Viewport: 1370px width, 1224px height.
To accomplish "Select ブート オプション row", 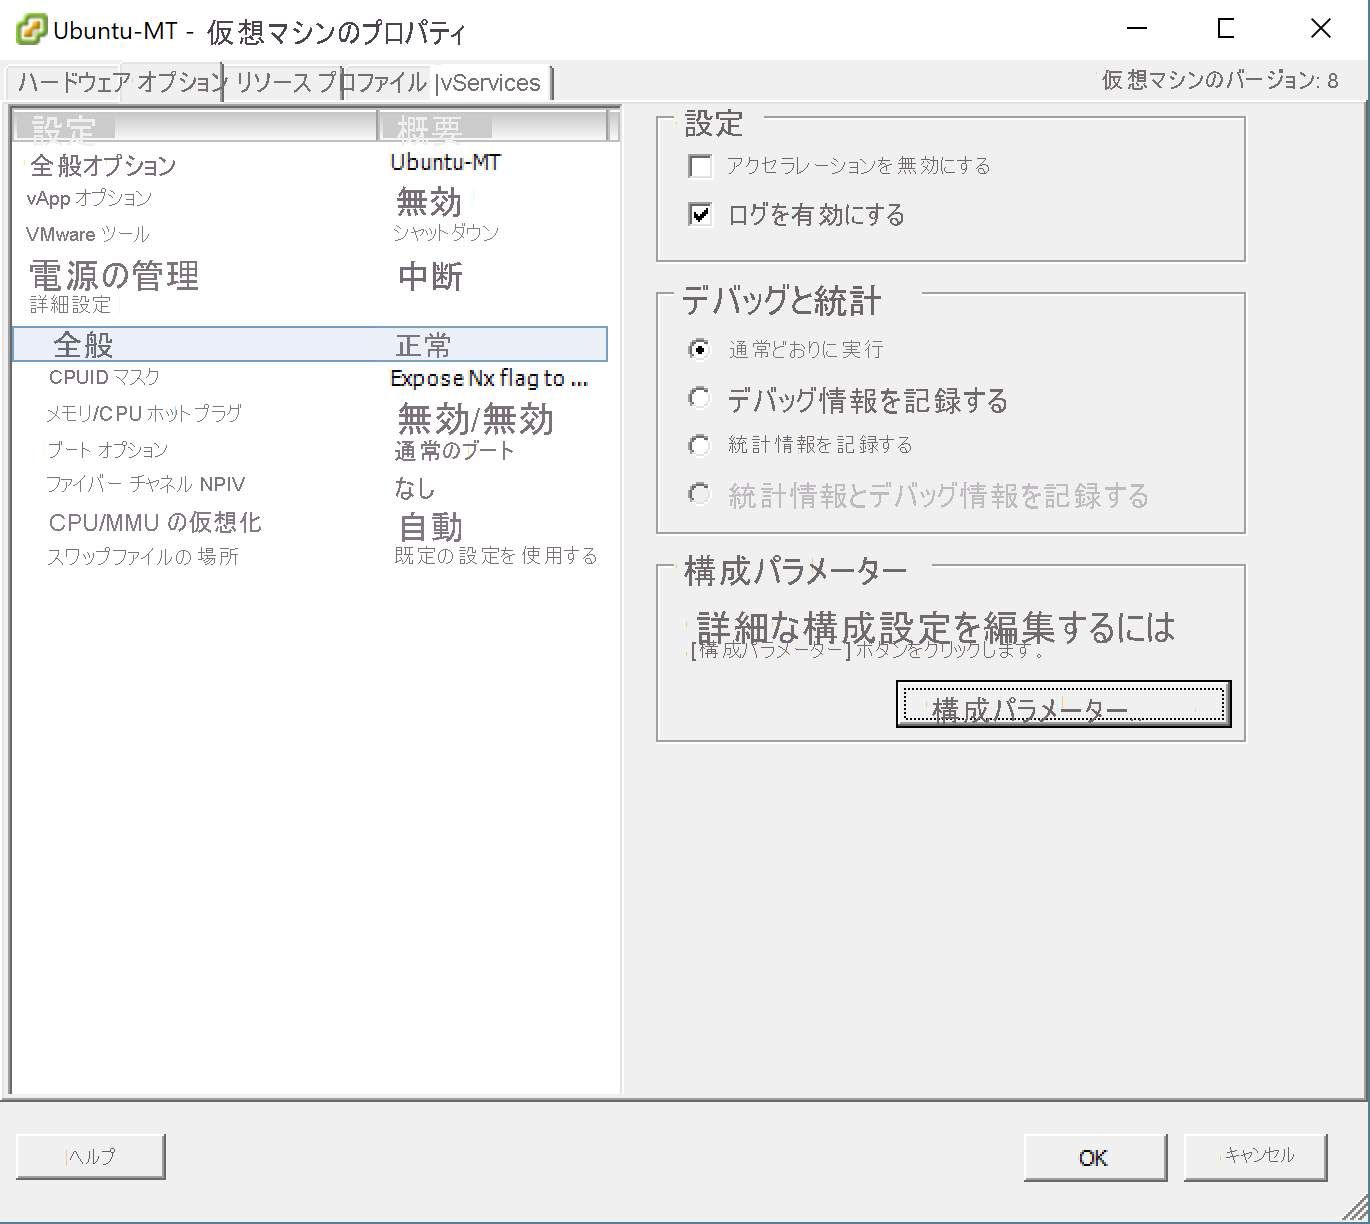I will (x=108, y=450).
